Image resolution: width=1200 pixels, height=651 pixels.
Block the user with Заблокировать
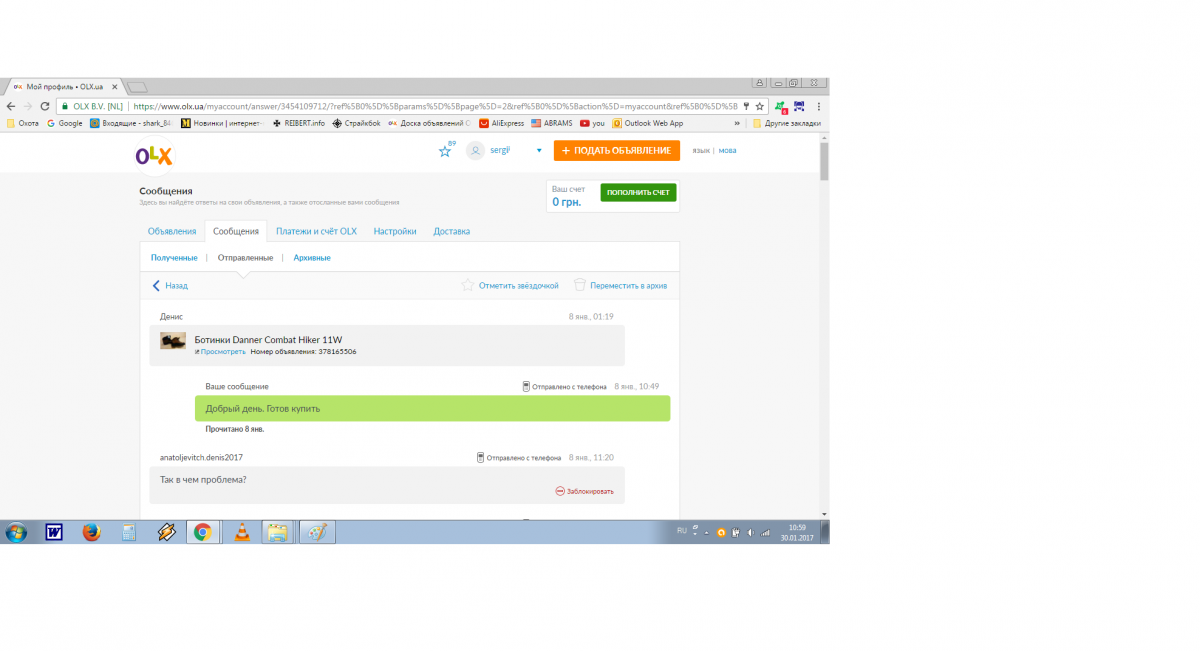coord(585,491)
